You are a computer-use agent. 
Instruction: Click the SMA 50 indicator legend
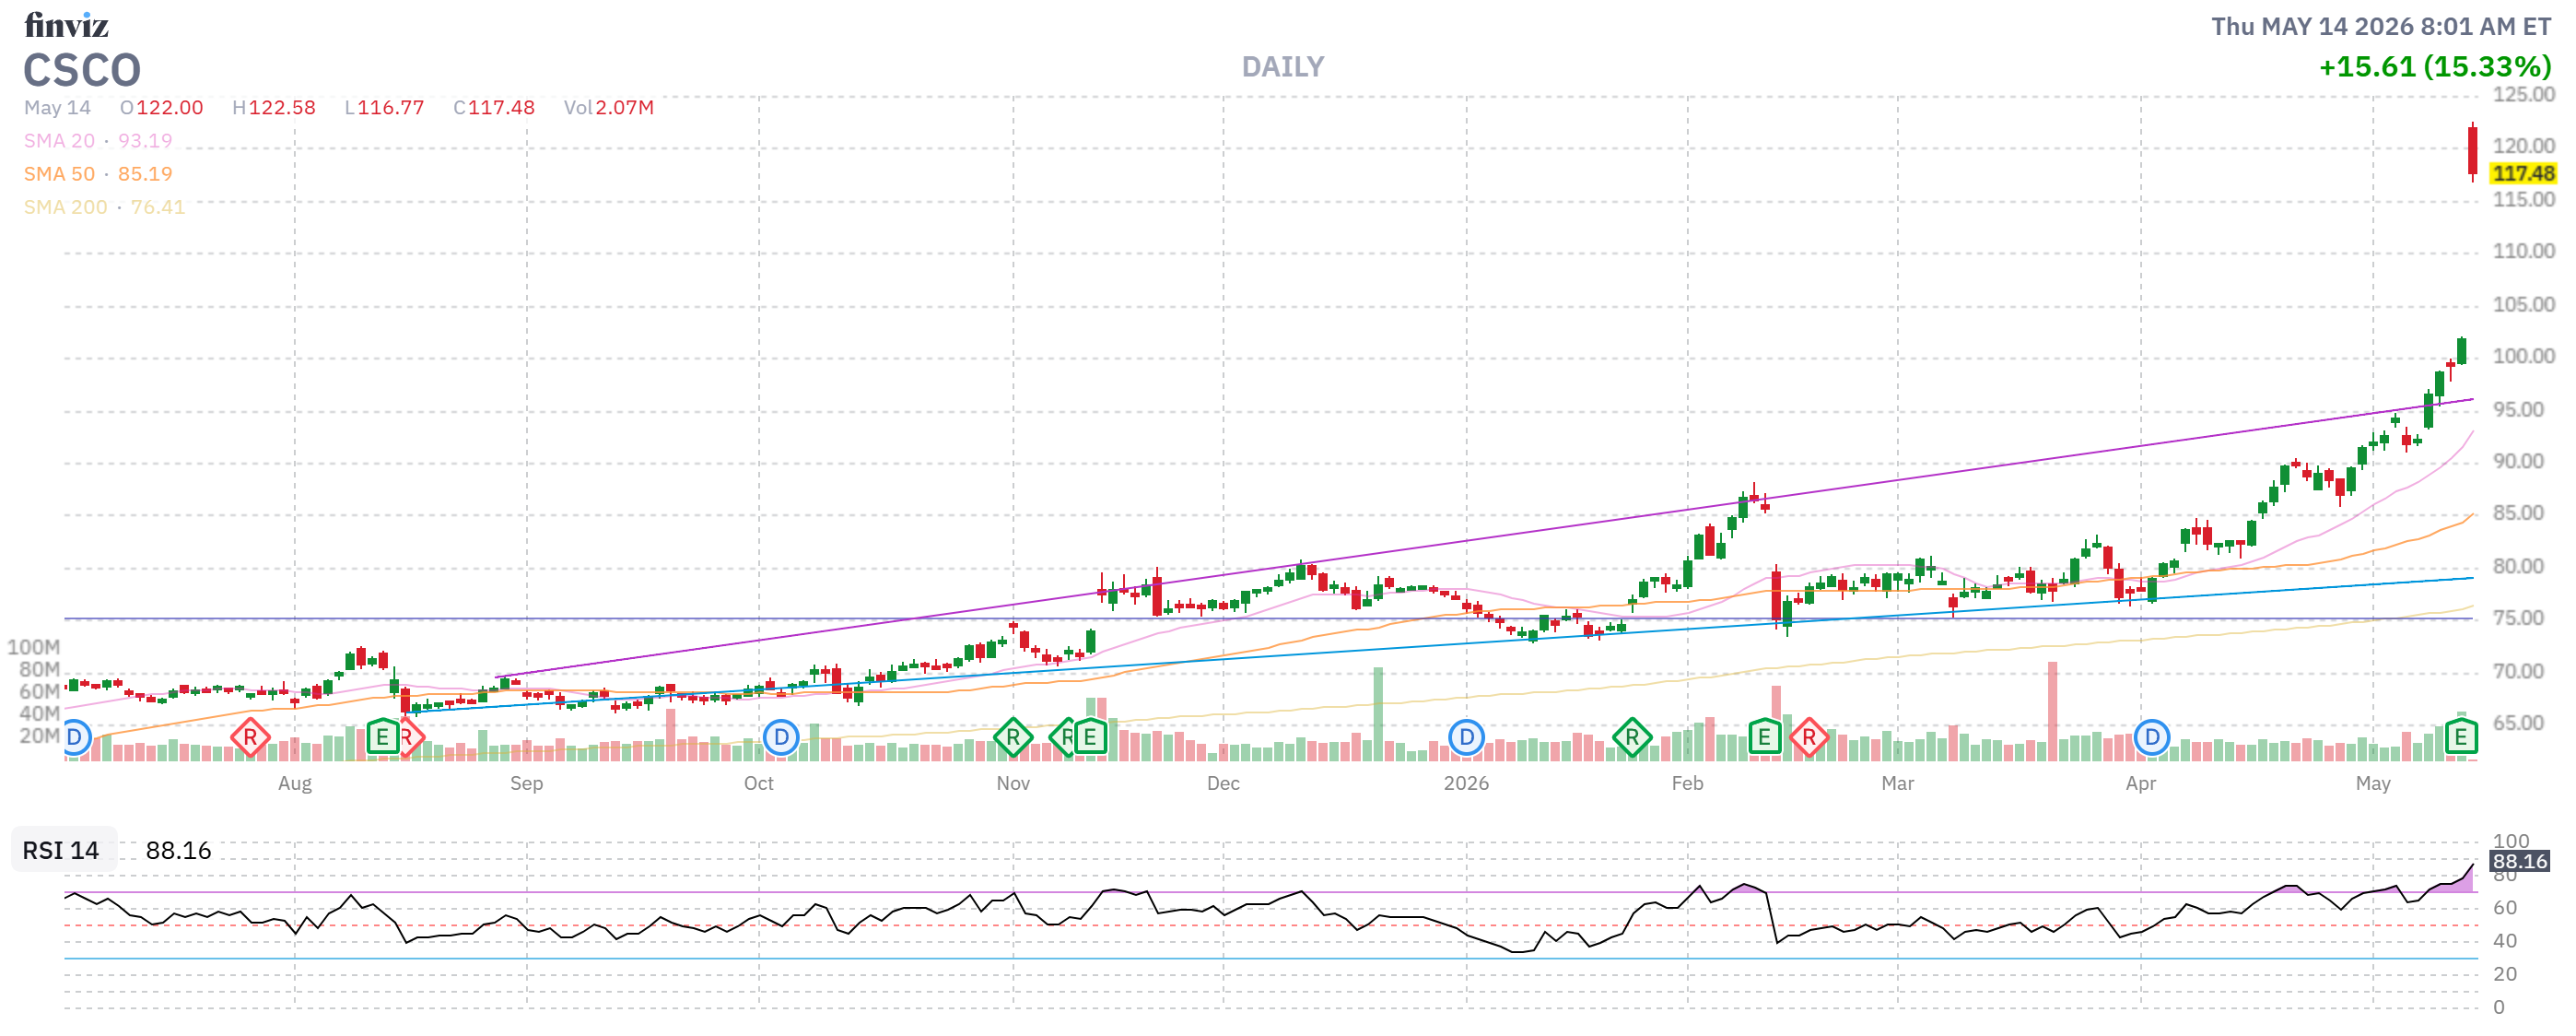(98, 174)
